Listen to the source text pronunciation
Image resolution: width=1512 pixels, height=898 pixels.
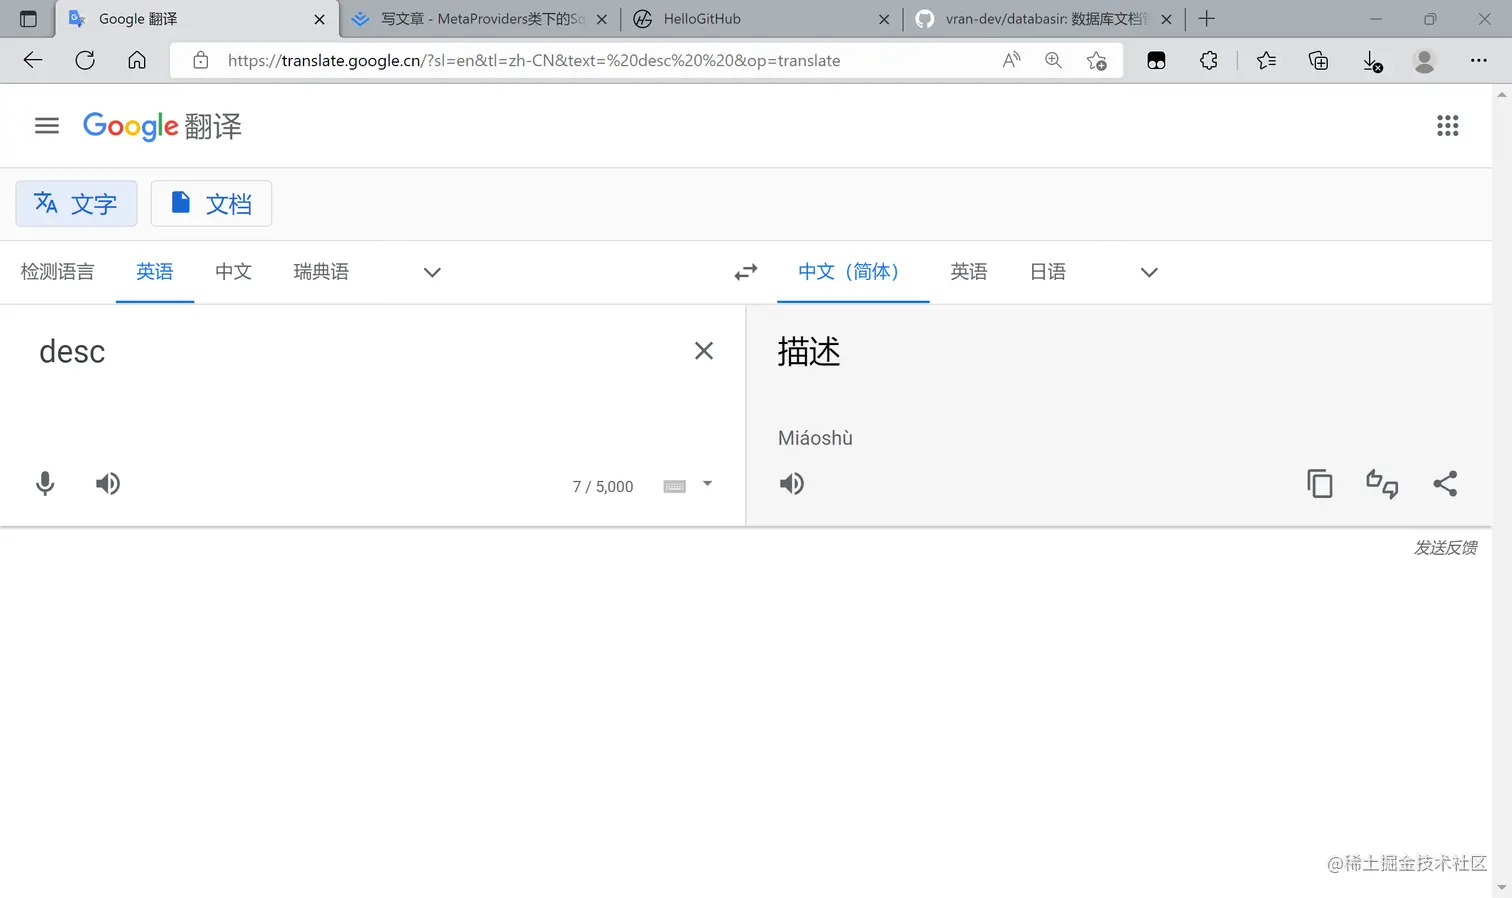tap(108, 484)
